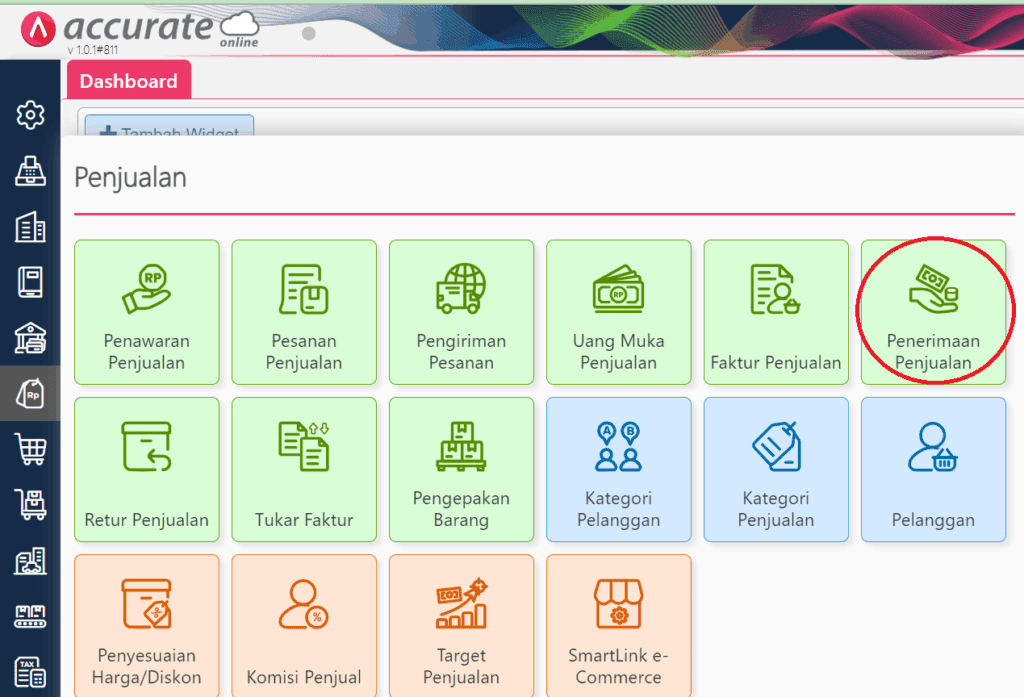Open Faktur Penjualan
The image size is (1024, 697).
click(x=776, y=312)
